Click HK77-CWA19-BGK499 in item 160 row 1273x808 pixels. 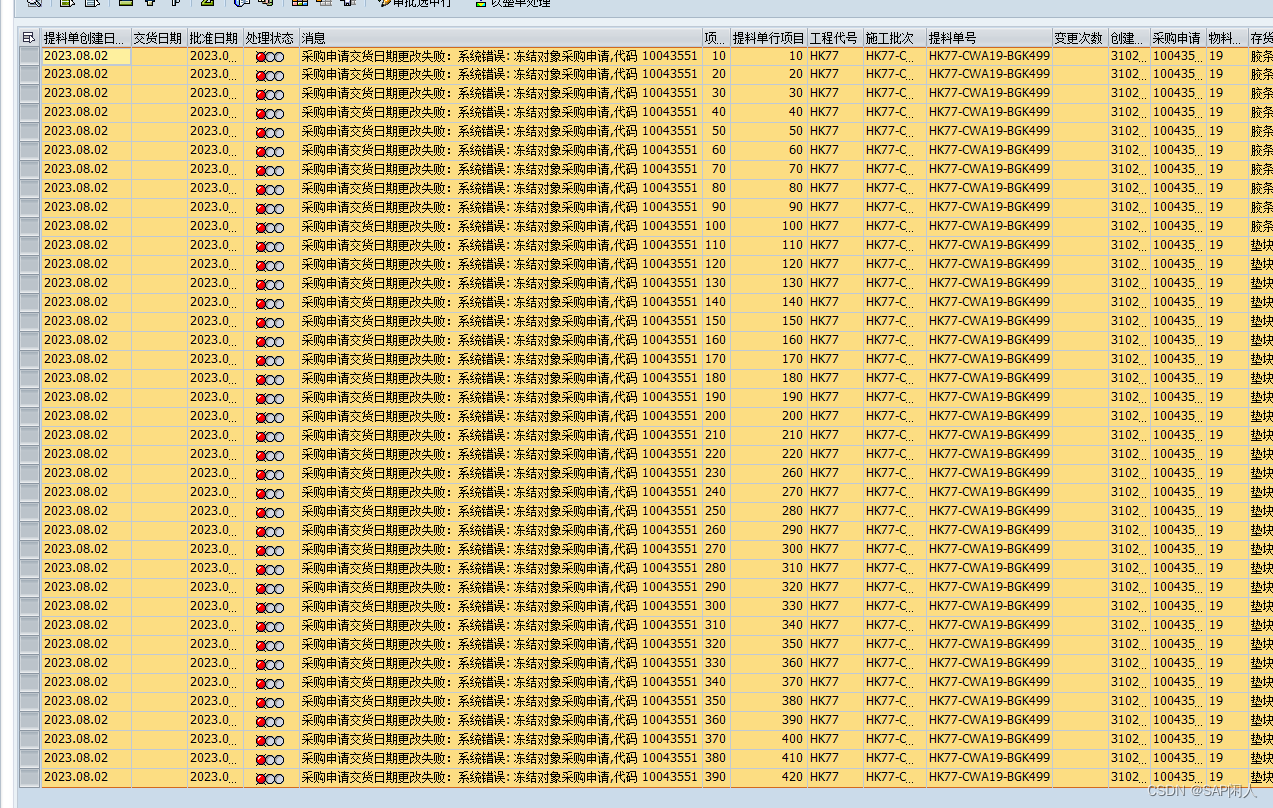[989, 340]
